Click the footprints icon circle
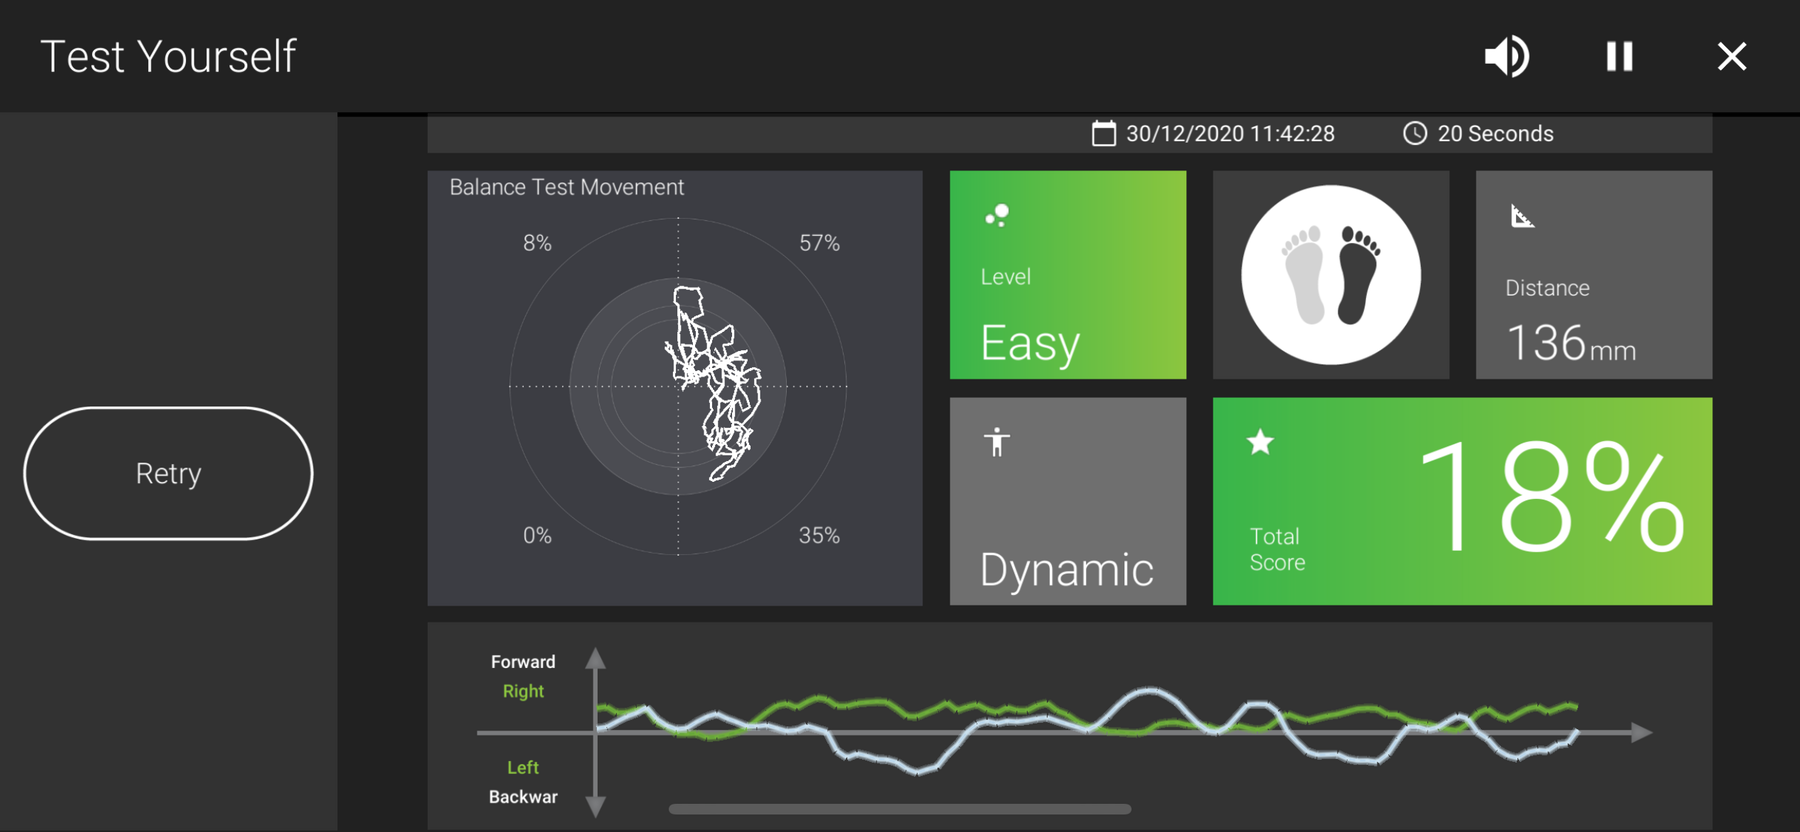Screen dimensions: 1800x832 pos(1330,275)
